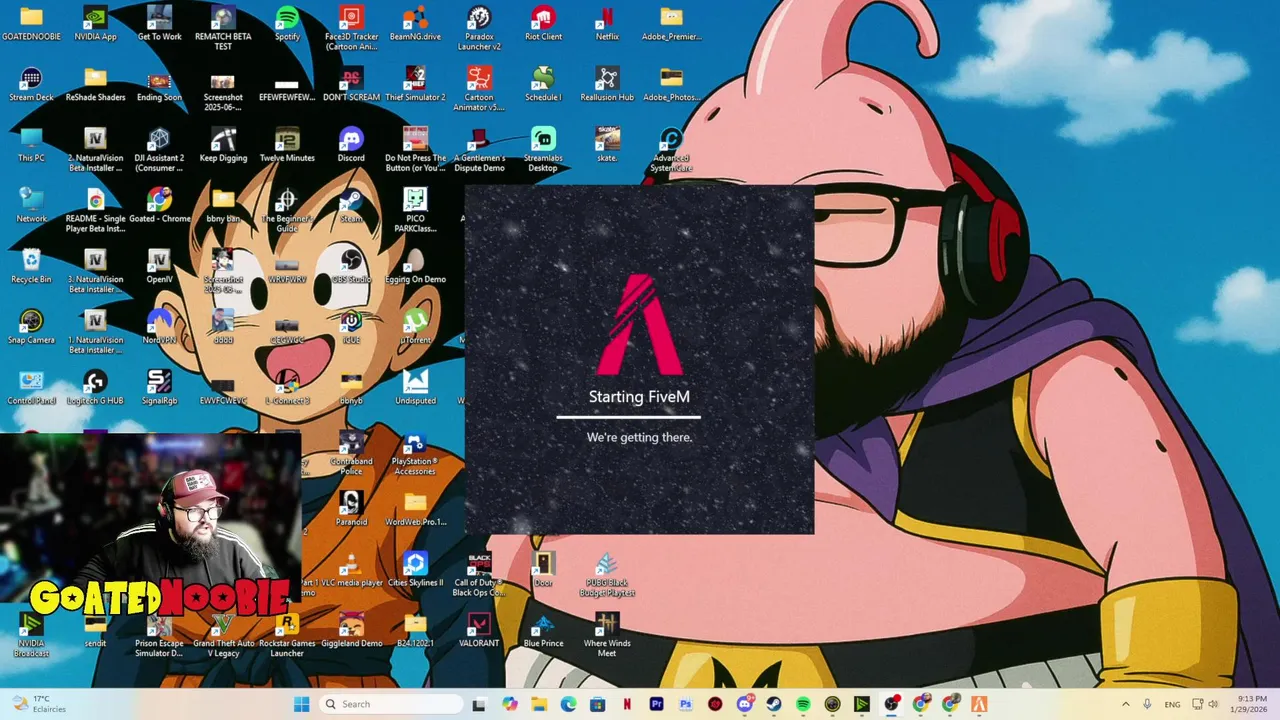
Task: Open Where Winds Meet desktop icon
Action: (x=607, y=635)
